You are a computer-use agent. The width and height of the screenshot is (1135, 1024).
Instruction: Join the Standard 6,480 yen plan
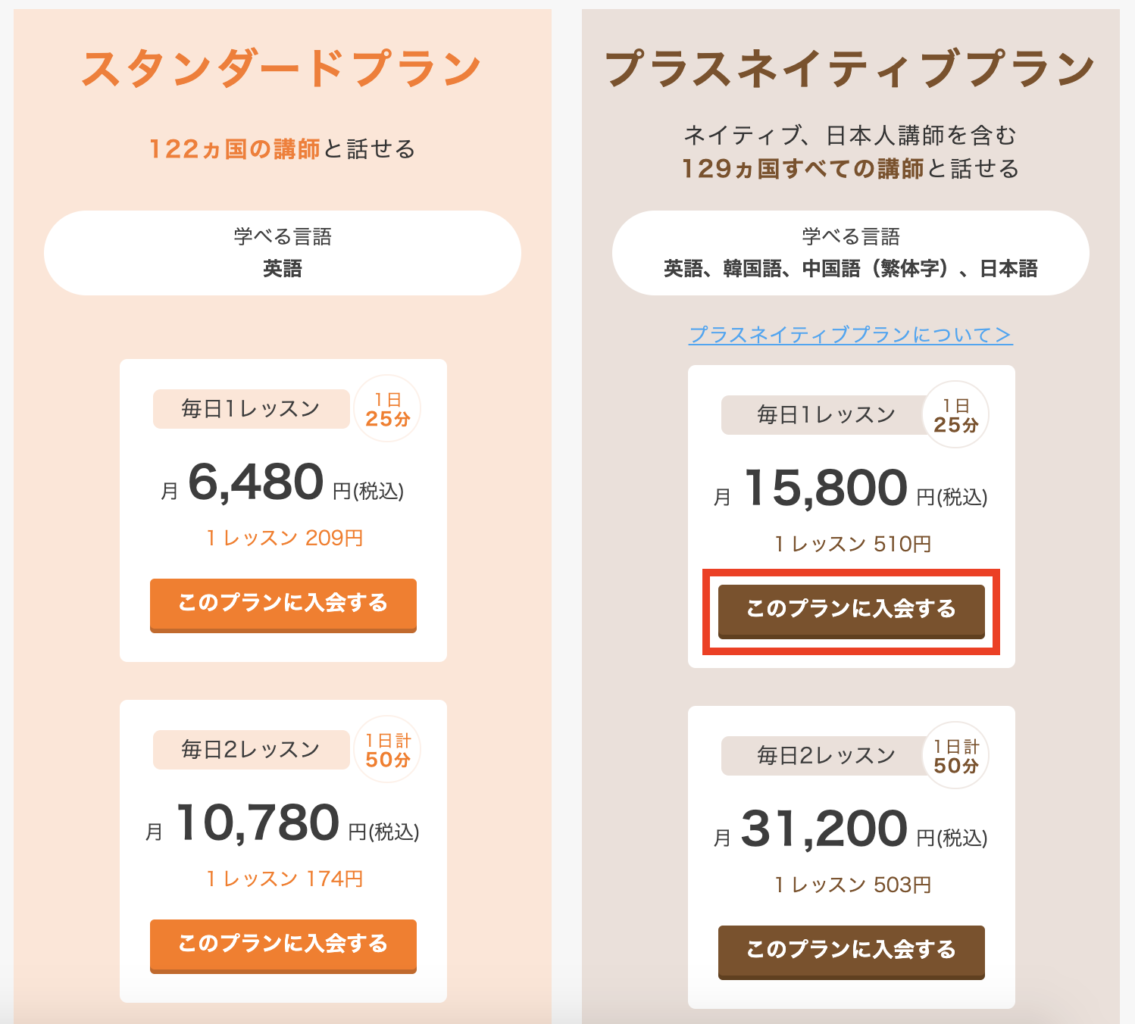(x=283, y=605)
